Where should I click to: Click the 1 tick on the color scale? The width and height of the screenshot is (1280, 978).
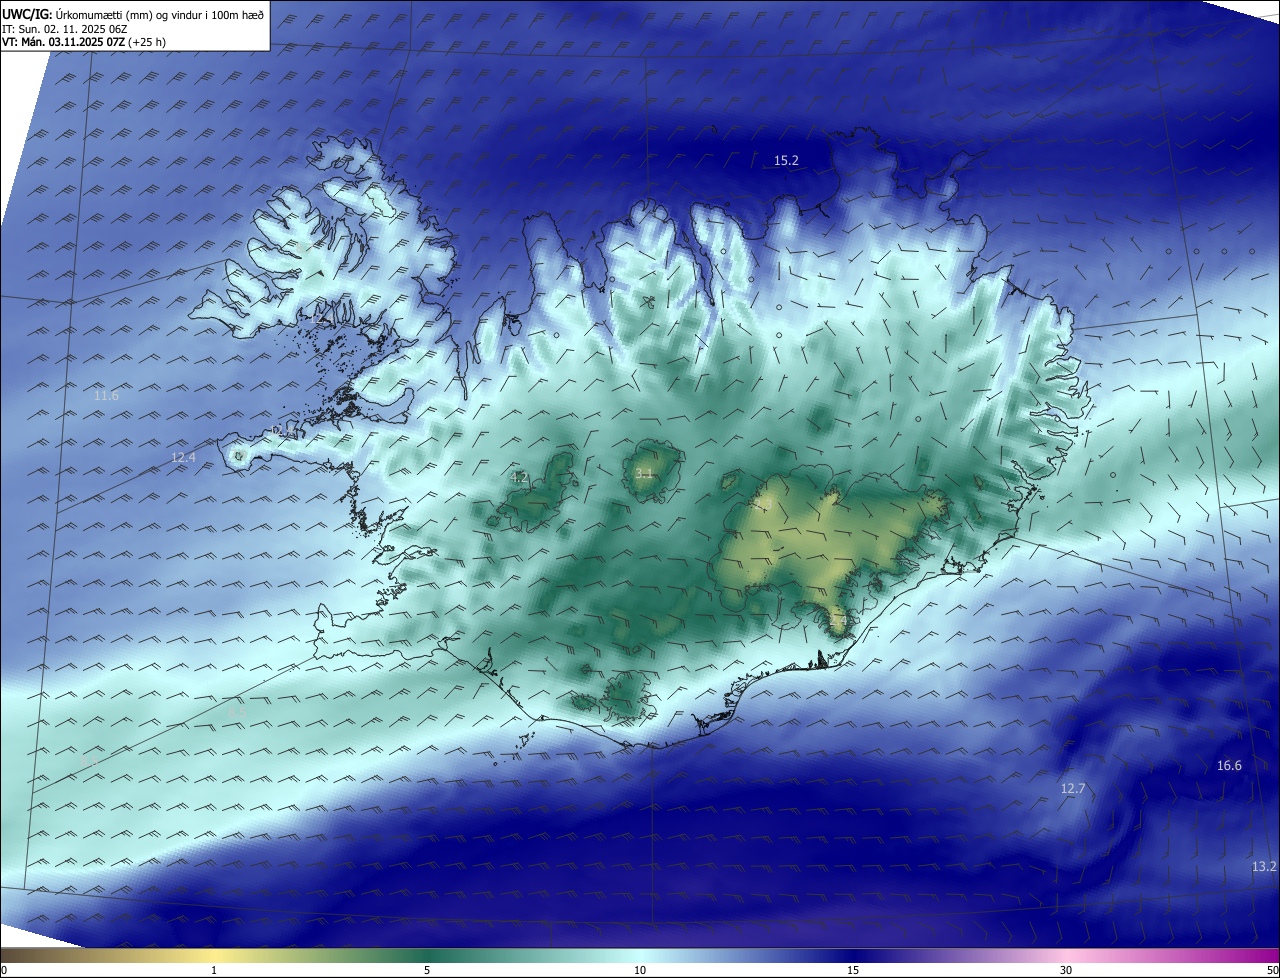pos(214,970)
